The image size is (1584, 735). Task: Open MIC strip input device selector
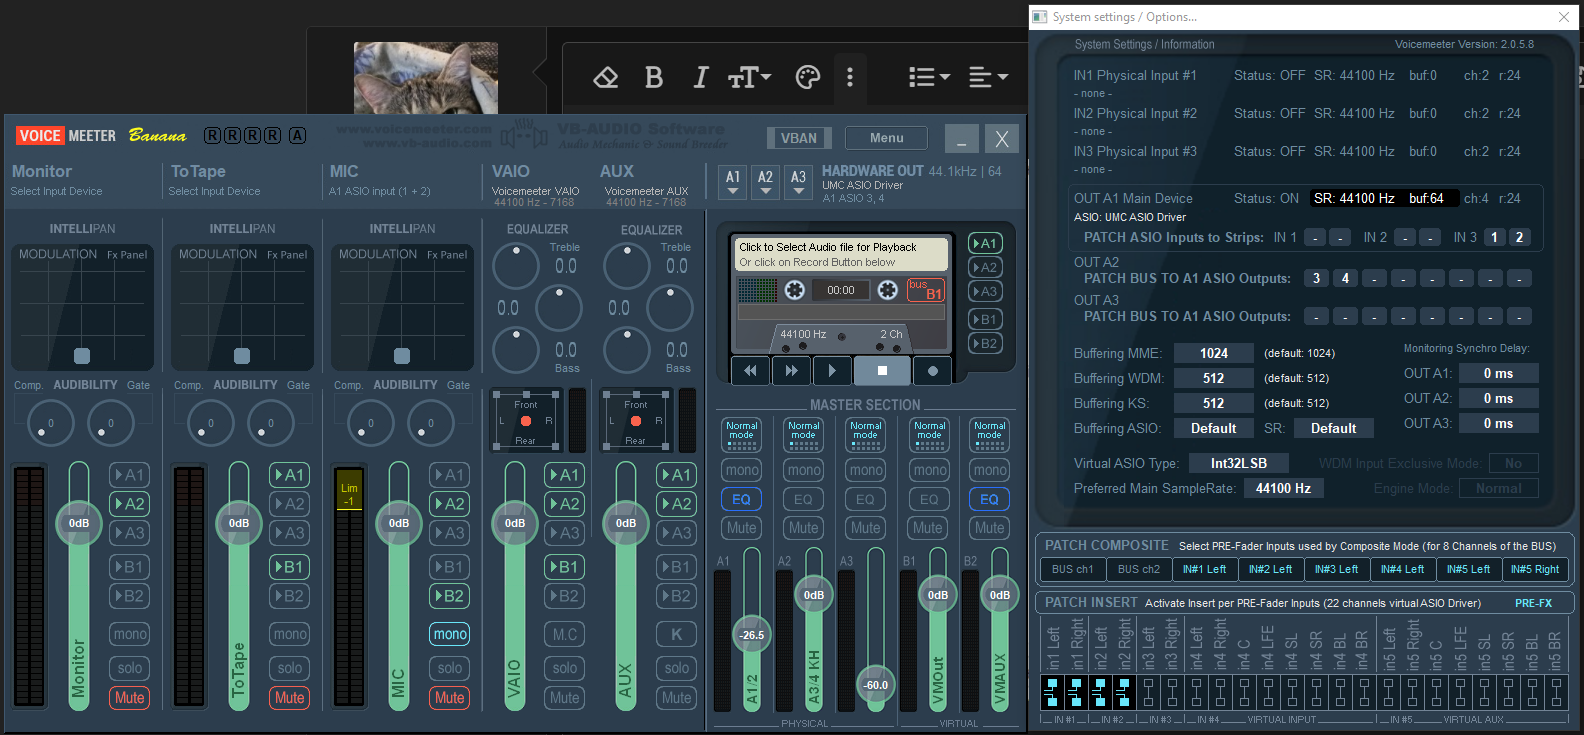(380, 191)
